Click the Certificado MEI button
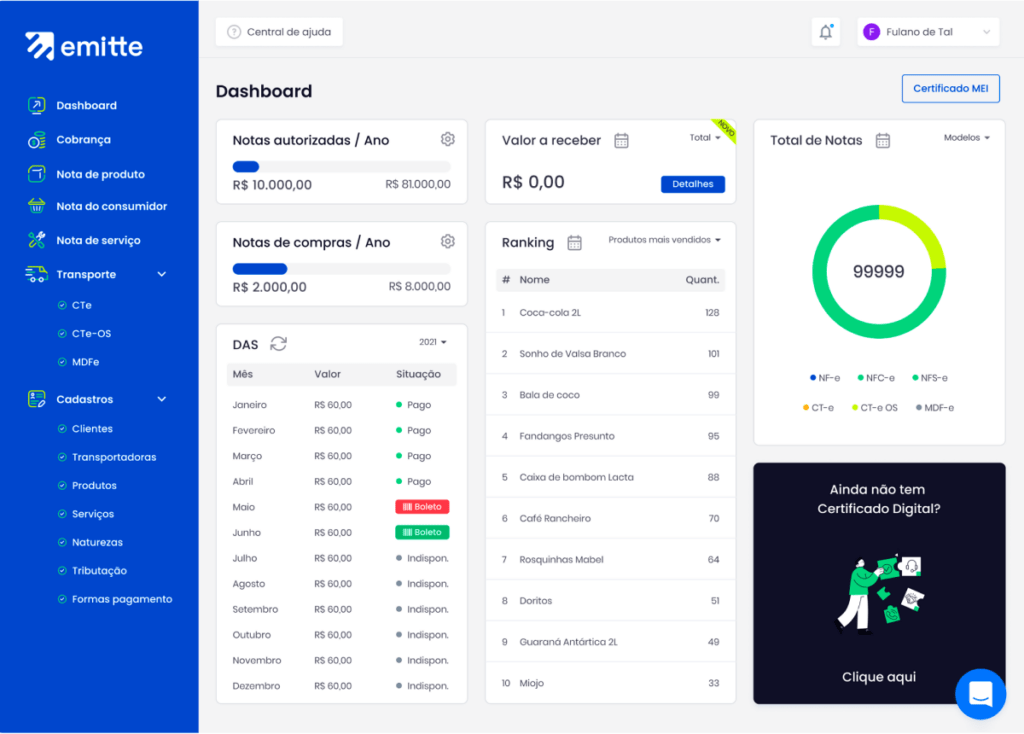The width and height of the screenshot is (1024, 734). pos(950,88)
